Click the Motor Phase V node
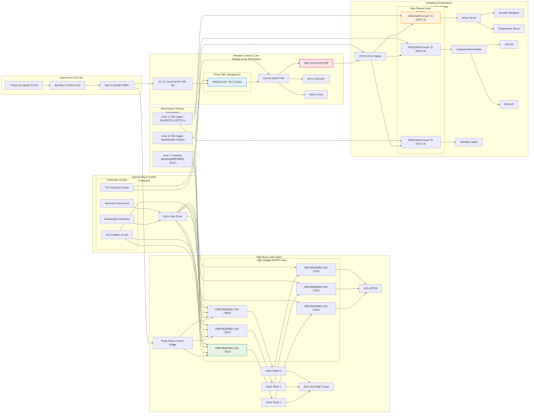 tap(273, 387)
